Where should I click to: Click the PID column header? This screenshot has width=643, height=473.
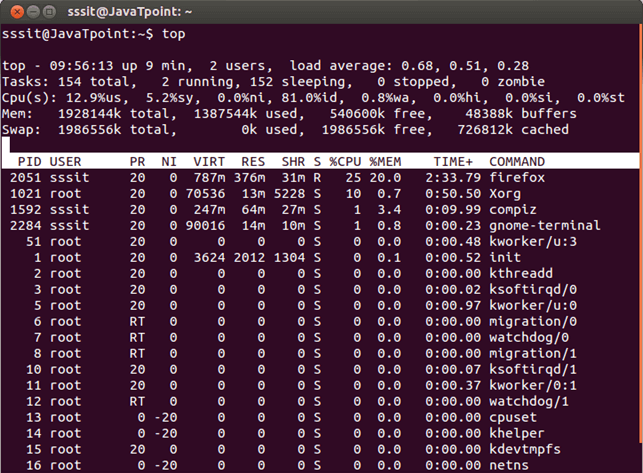tap(30, 162)
